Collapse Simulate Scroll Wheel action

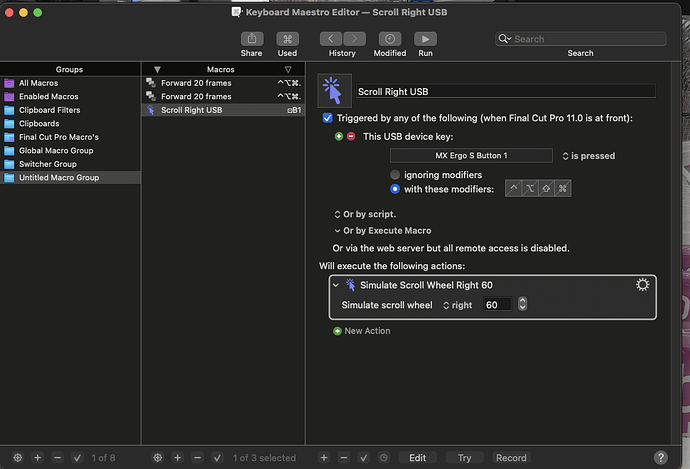(x=336, y=285)
